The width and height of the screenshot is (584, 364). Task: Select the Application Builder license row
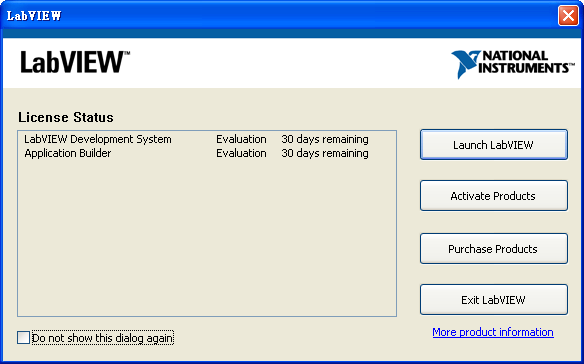[x=196, y=153]
